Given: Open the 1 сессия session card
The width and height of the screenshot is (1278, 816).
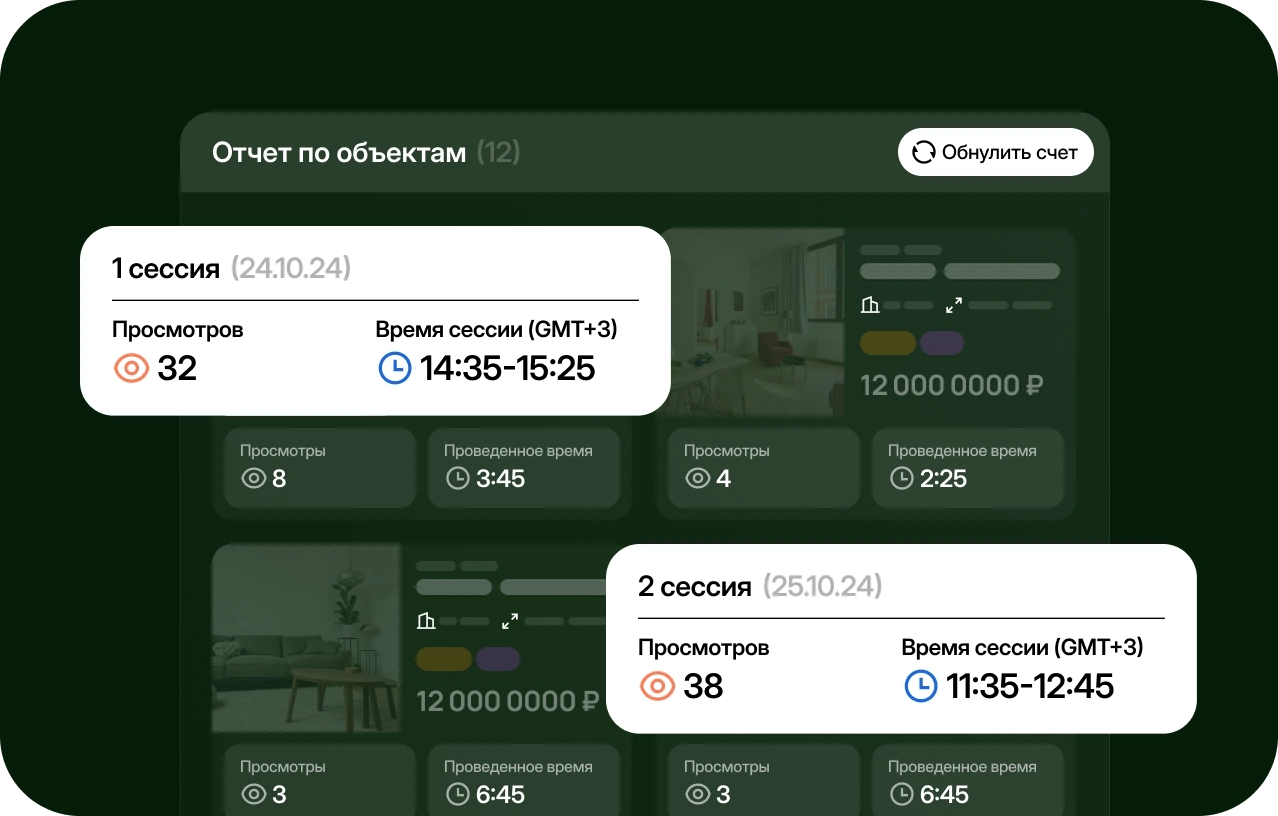Looking at the screenshot, I should pyautogui.click(x=164, y=268).
